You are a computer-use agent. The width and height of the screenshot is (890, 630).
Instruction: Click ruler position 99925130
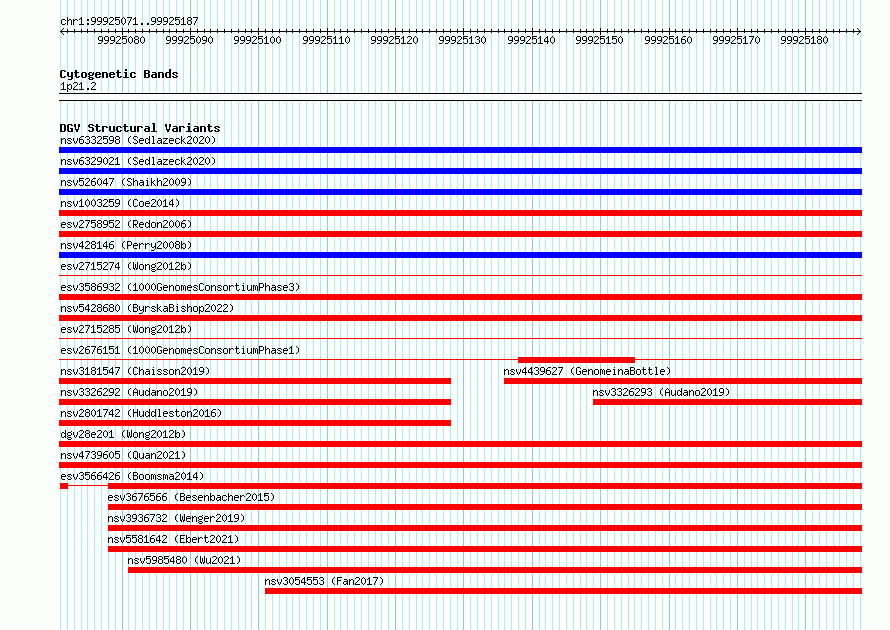[463, 40]
